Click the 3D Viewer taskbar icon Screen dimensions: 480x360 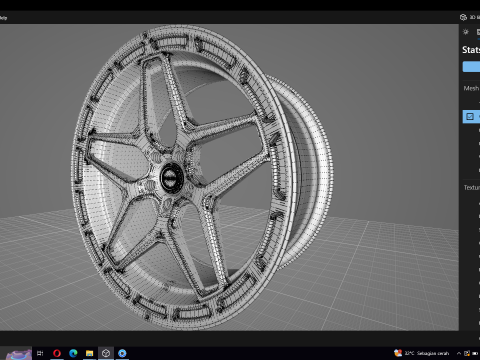(106, 353)
